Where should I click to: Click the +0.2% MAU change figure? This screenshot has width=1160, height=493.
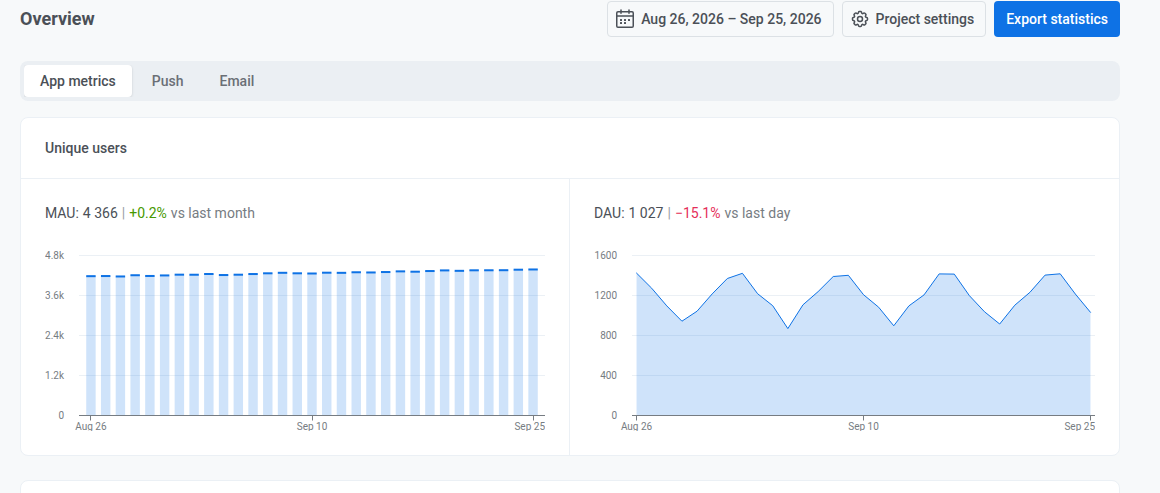click(148, 213)
